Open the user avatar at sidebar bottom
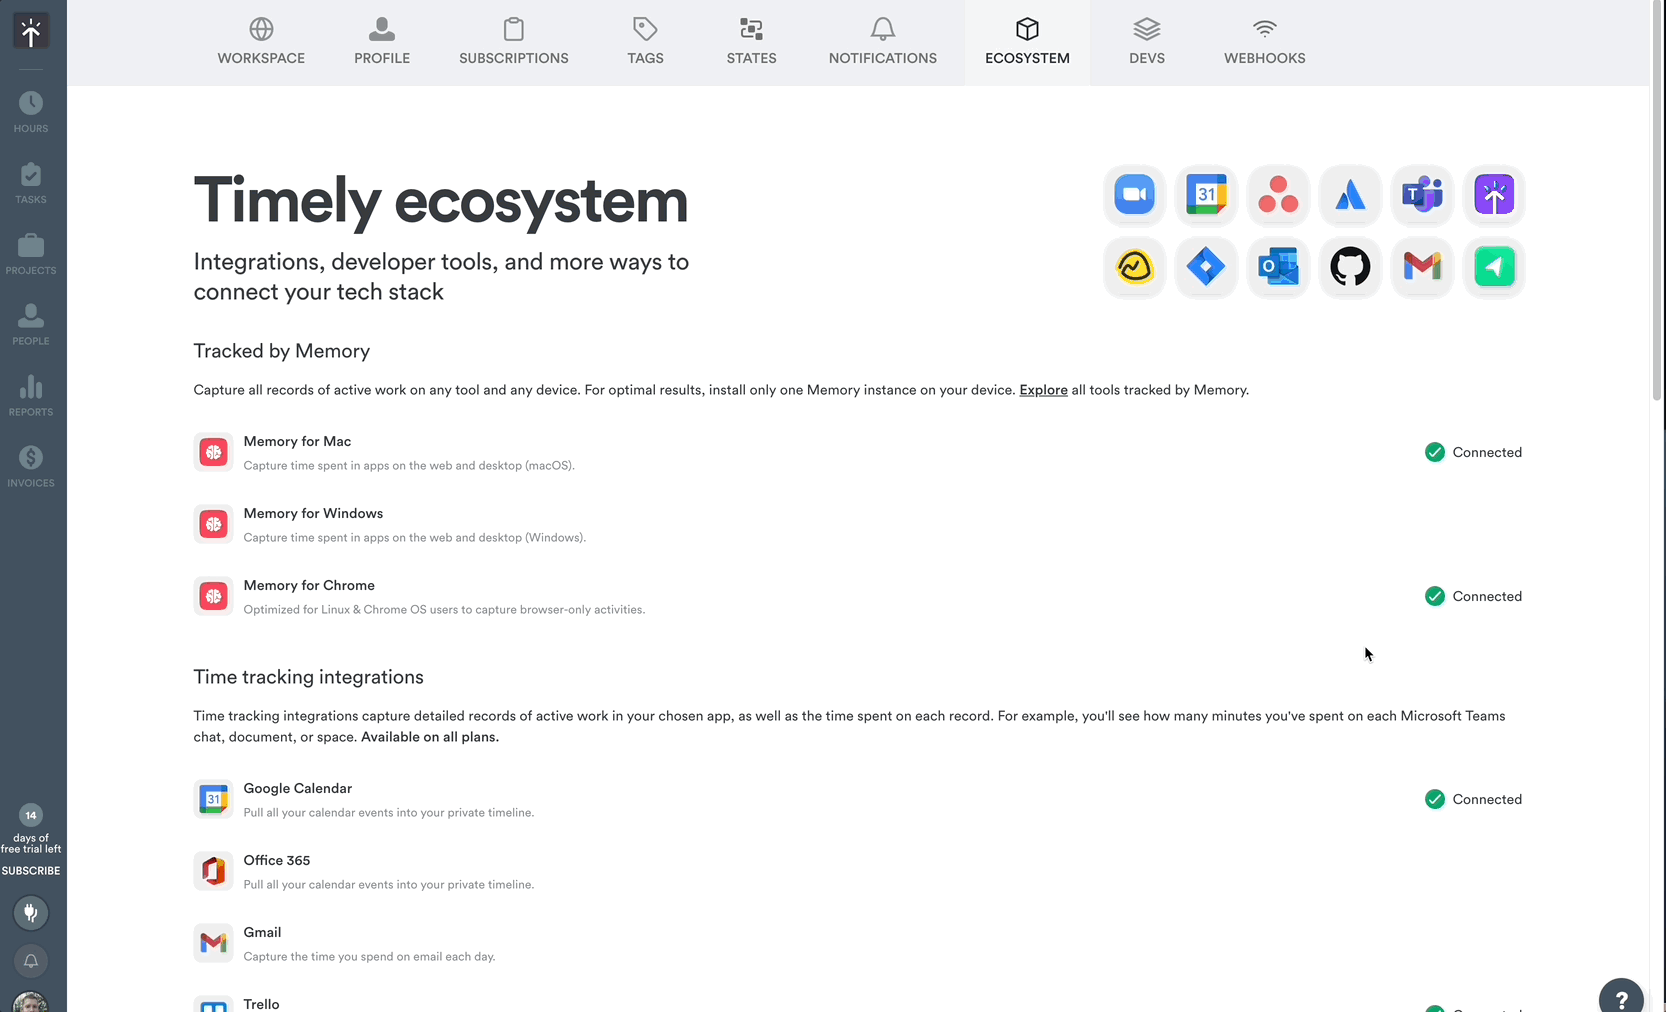This screenshot has width=1666, height=1012. tap(31, 1002)
